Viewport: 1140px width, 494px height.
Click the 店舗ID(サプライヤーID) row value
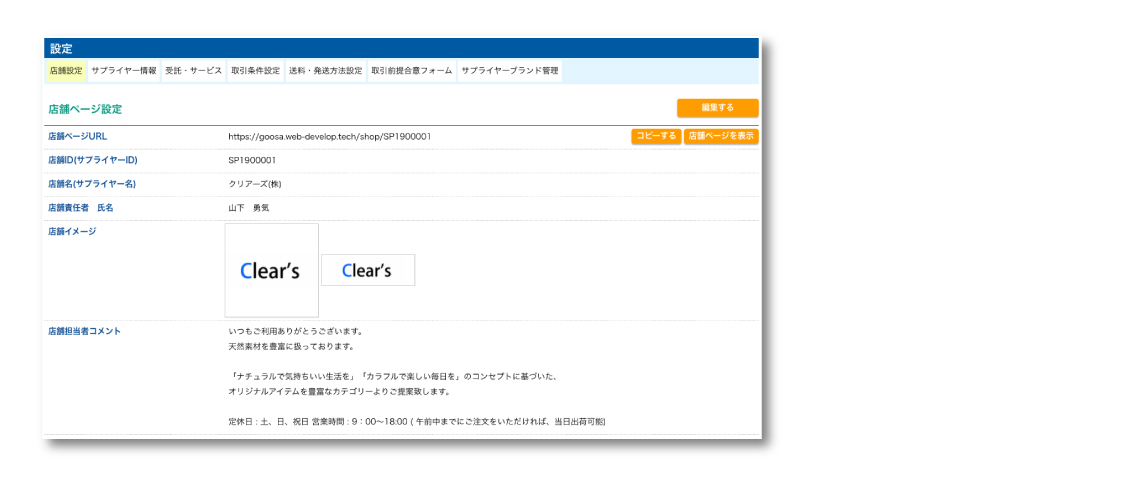(x=252, y=160)
